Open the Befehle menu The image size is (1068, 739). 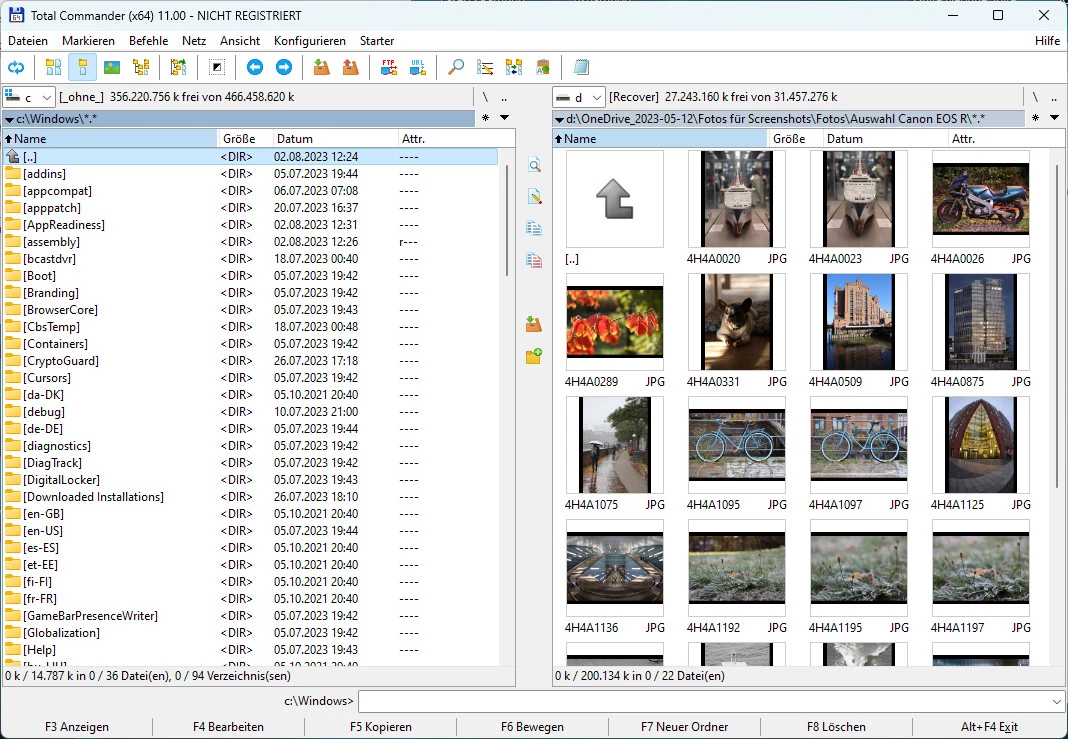[x=148, y=41]
